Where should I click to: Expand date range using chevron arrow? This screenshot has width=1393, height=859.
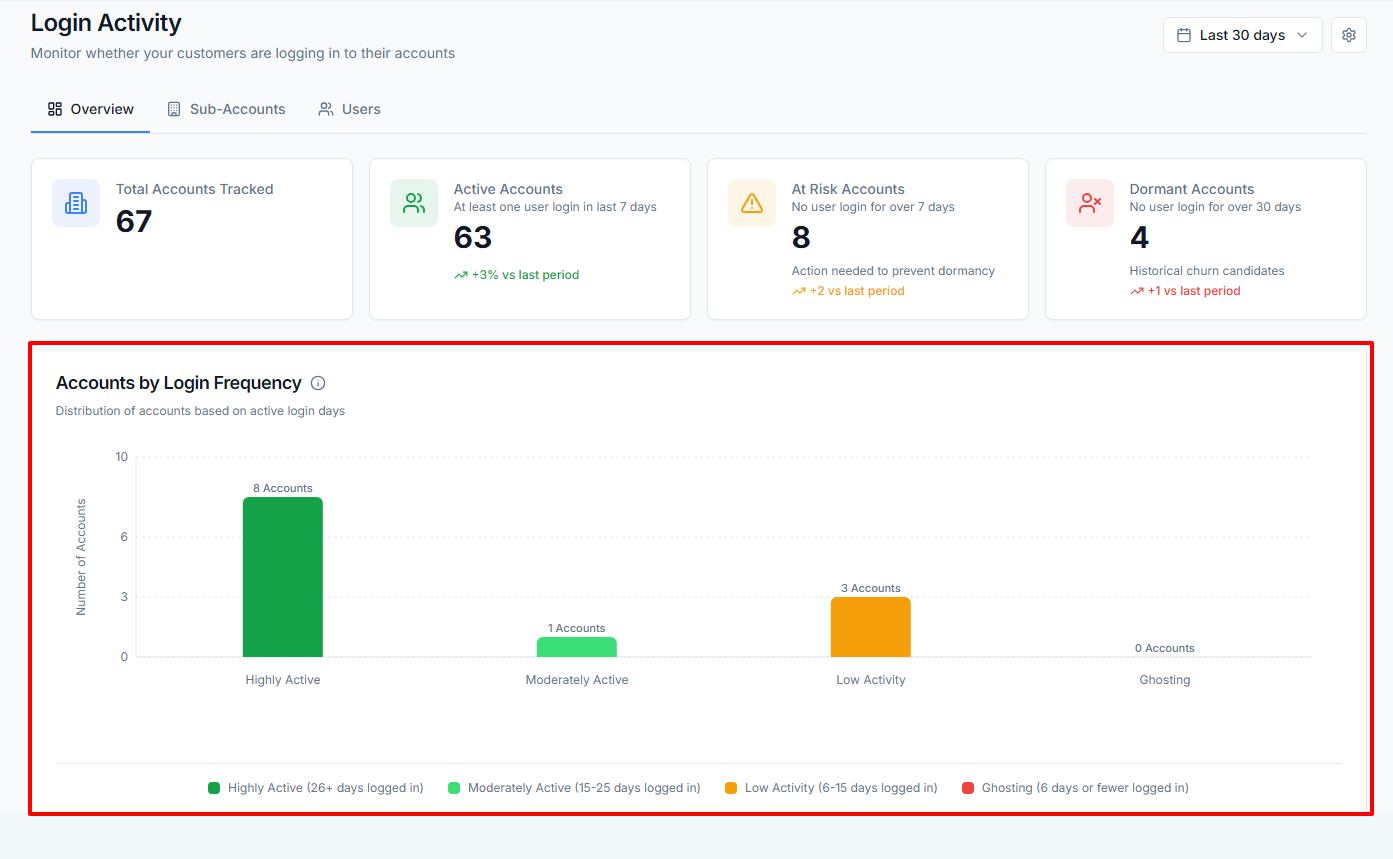tap(1302, 35)
